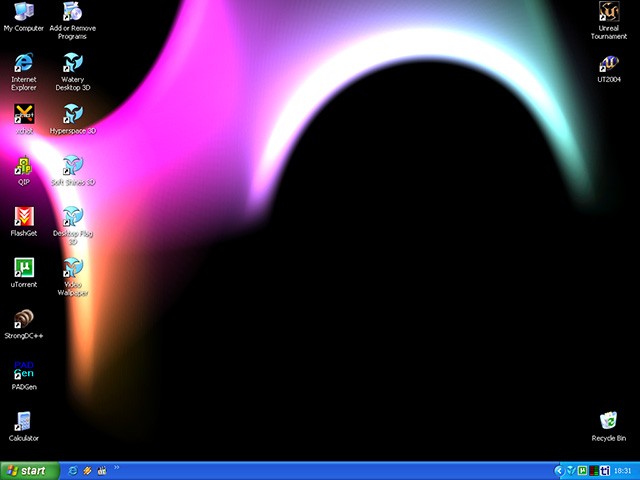
Task: Select the PADGen shortcut
Action: [x=24, y=376]
